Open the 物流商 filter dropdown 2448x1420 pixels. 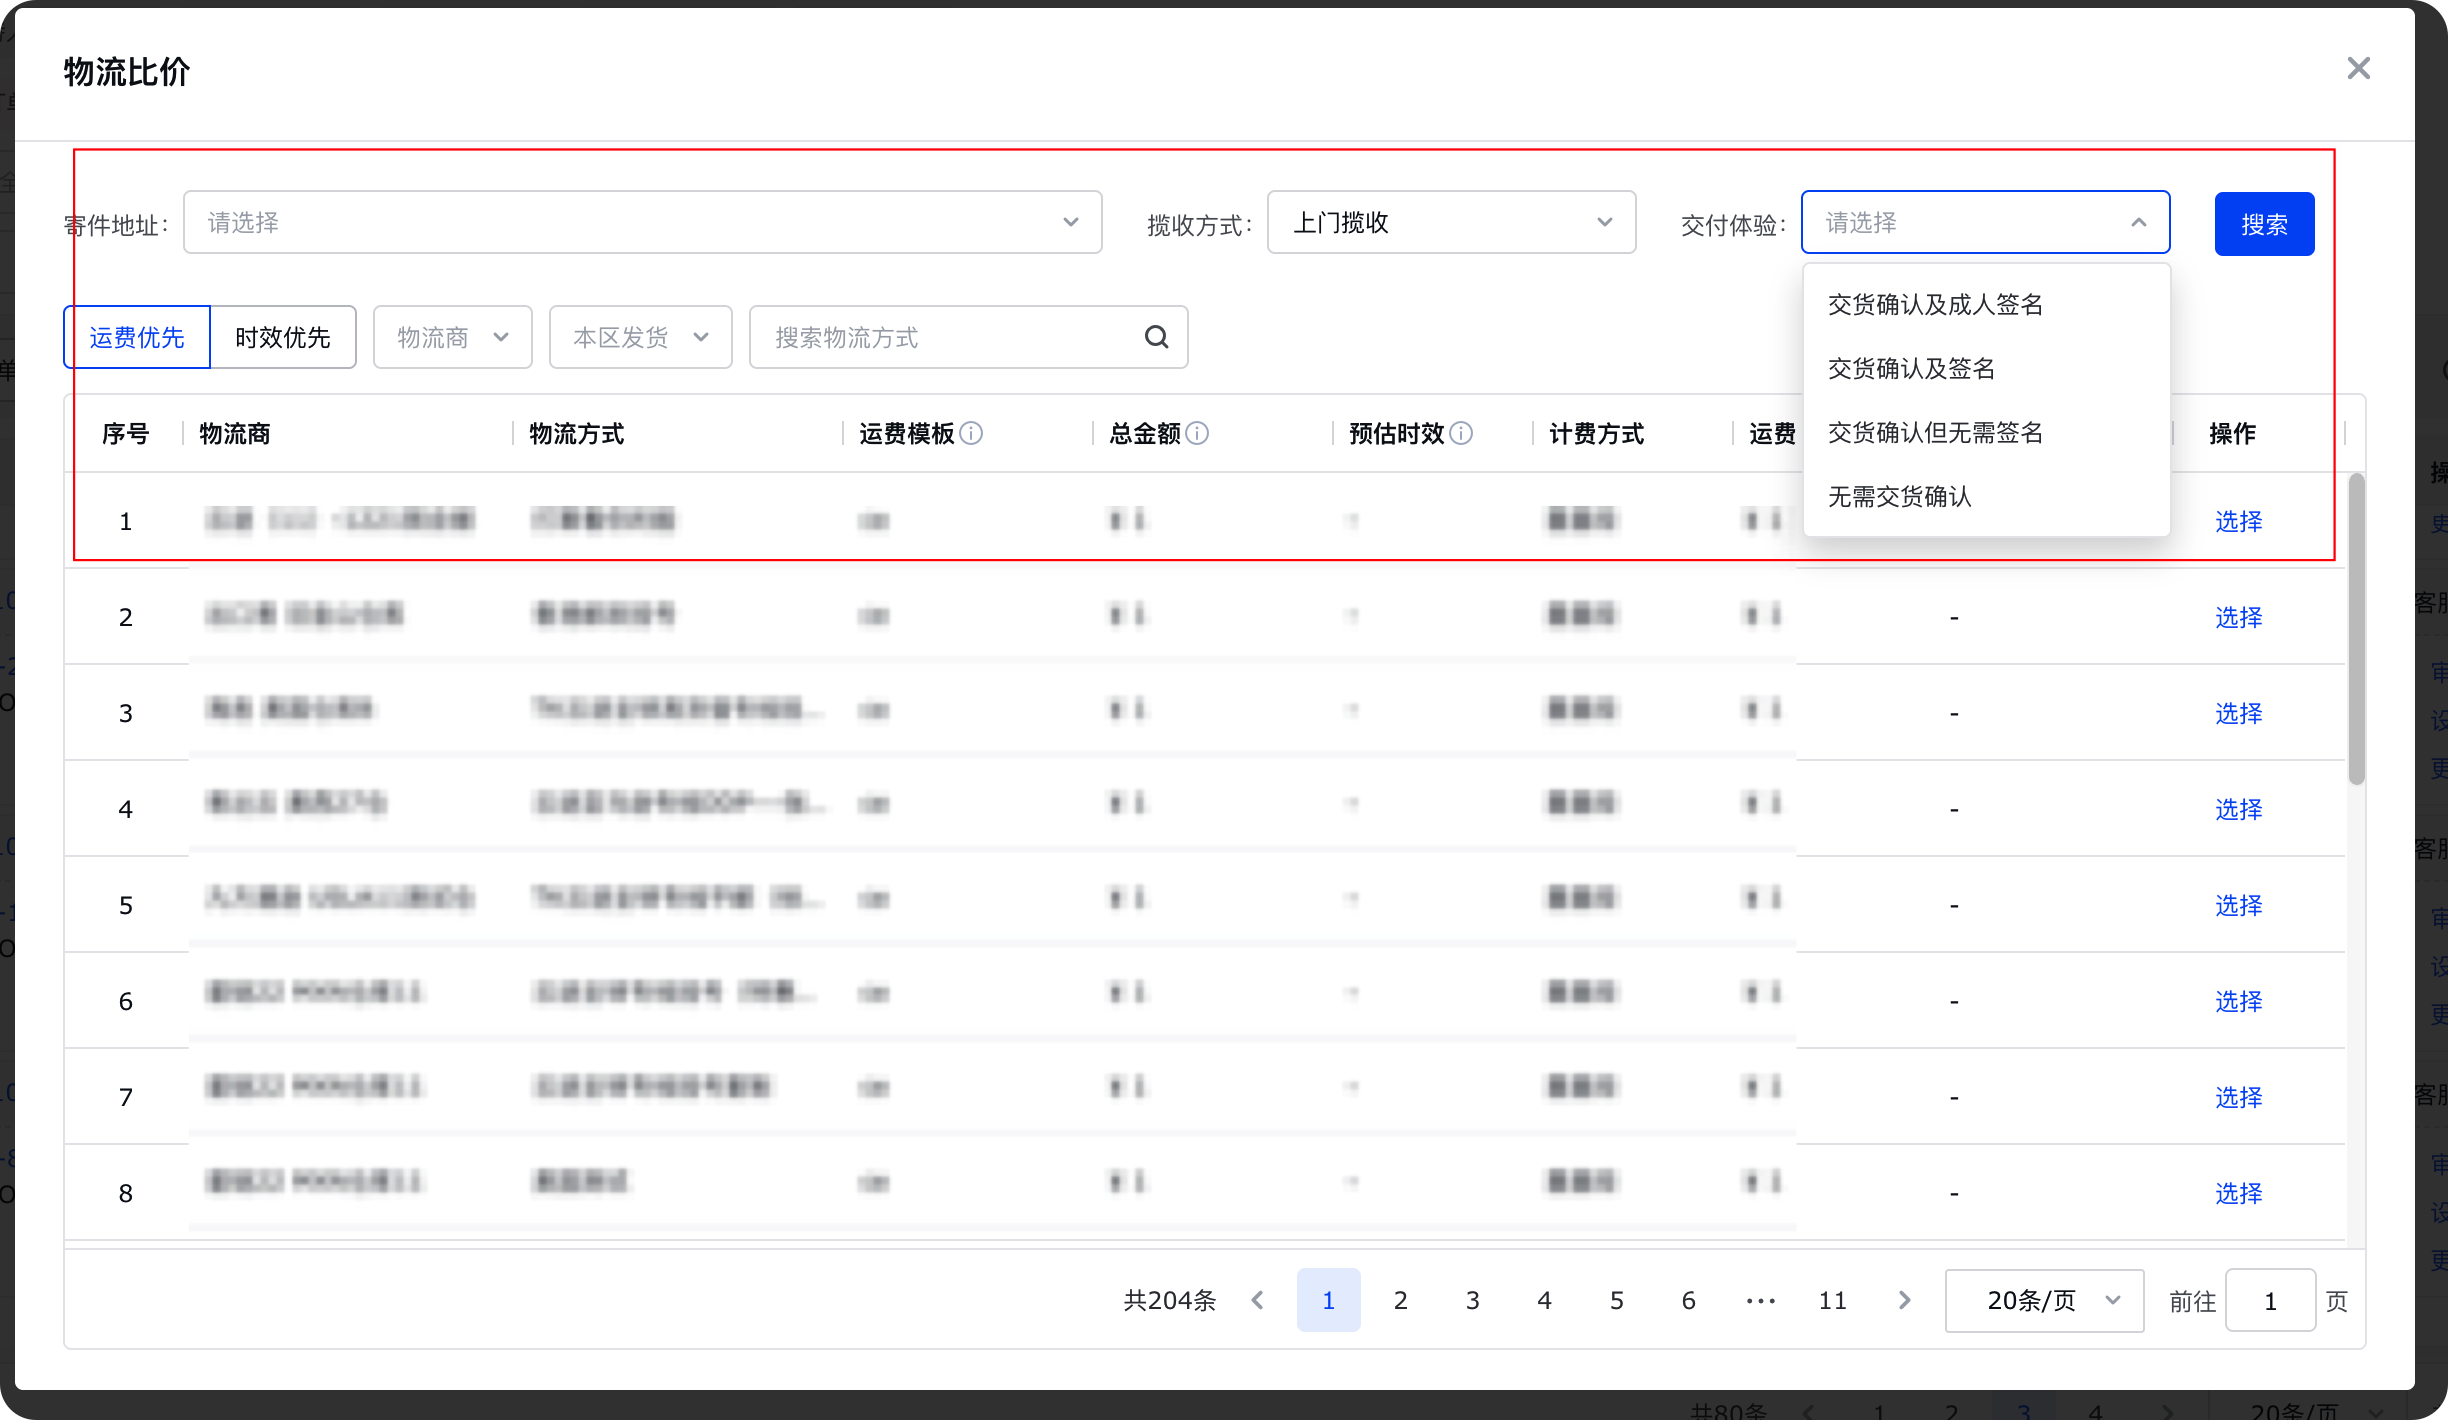[452, 337]
